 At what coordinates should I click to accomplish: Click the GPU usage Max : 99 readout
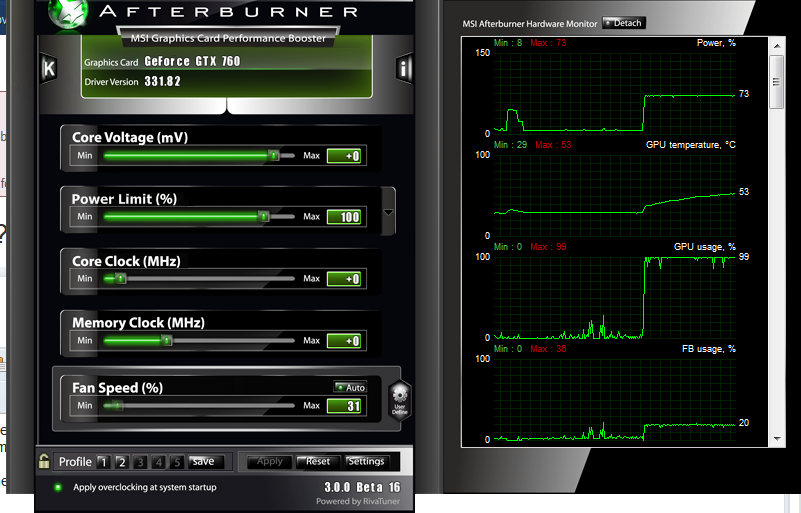[548, 247]
